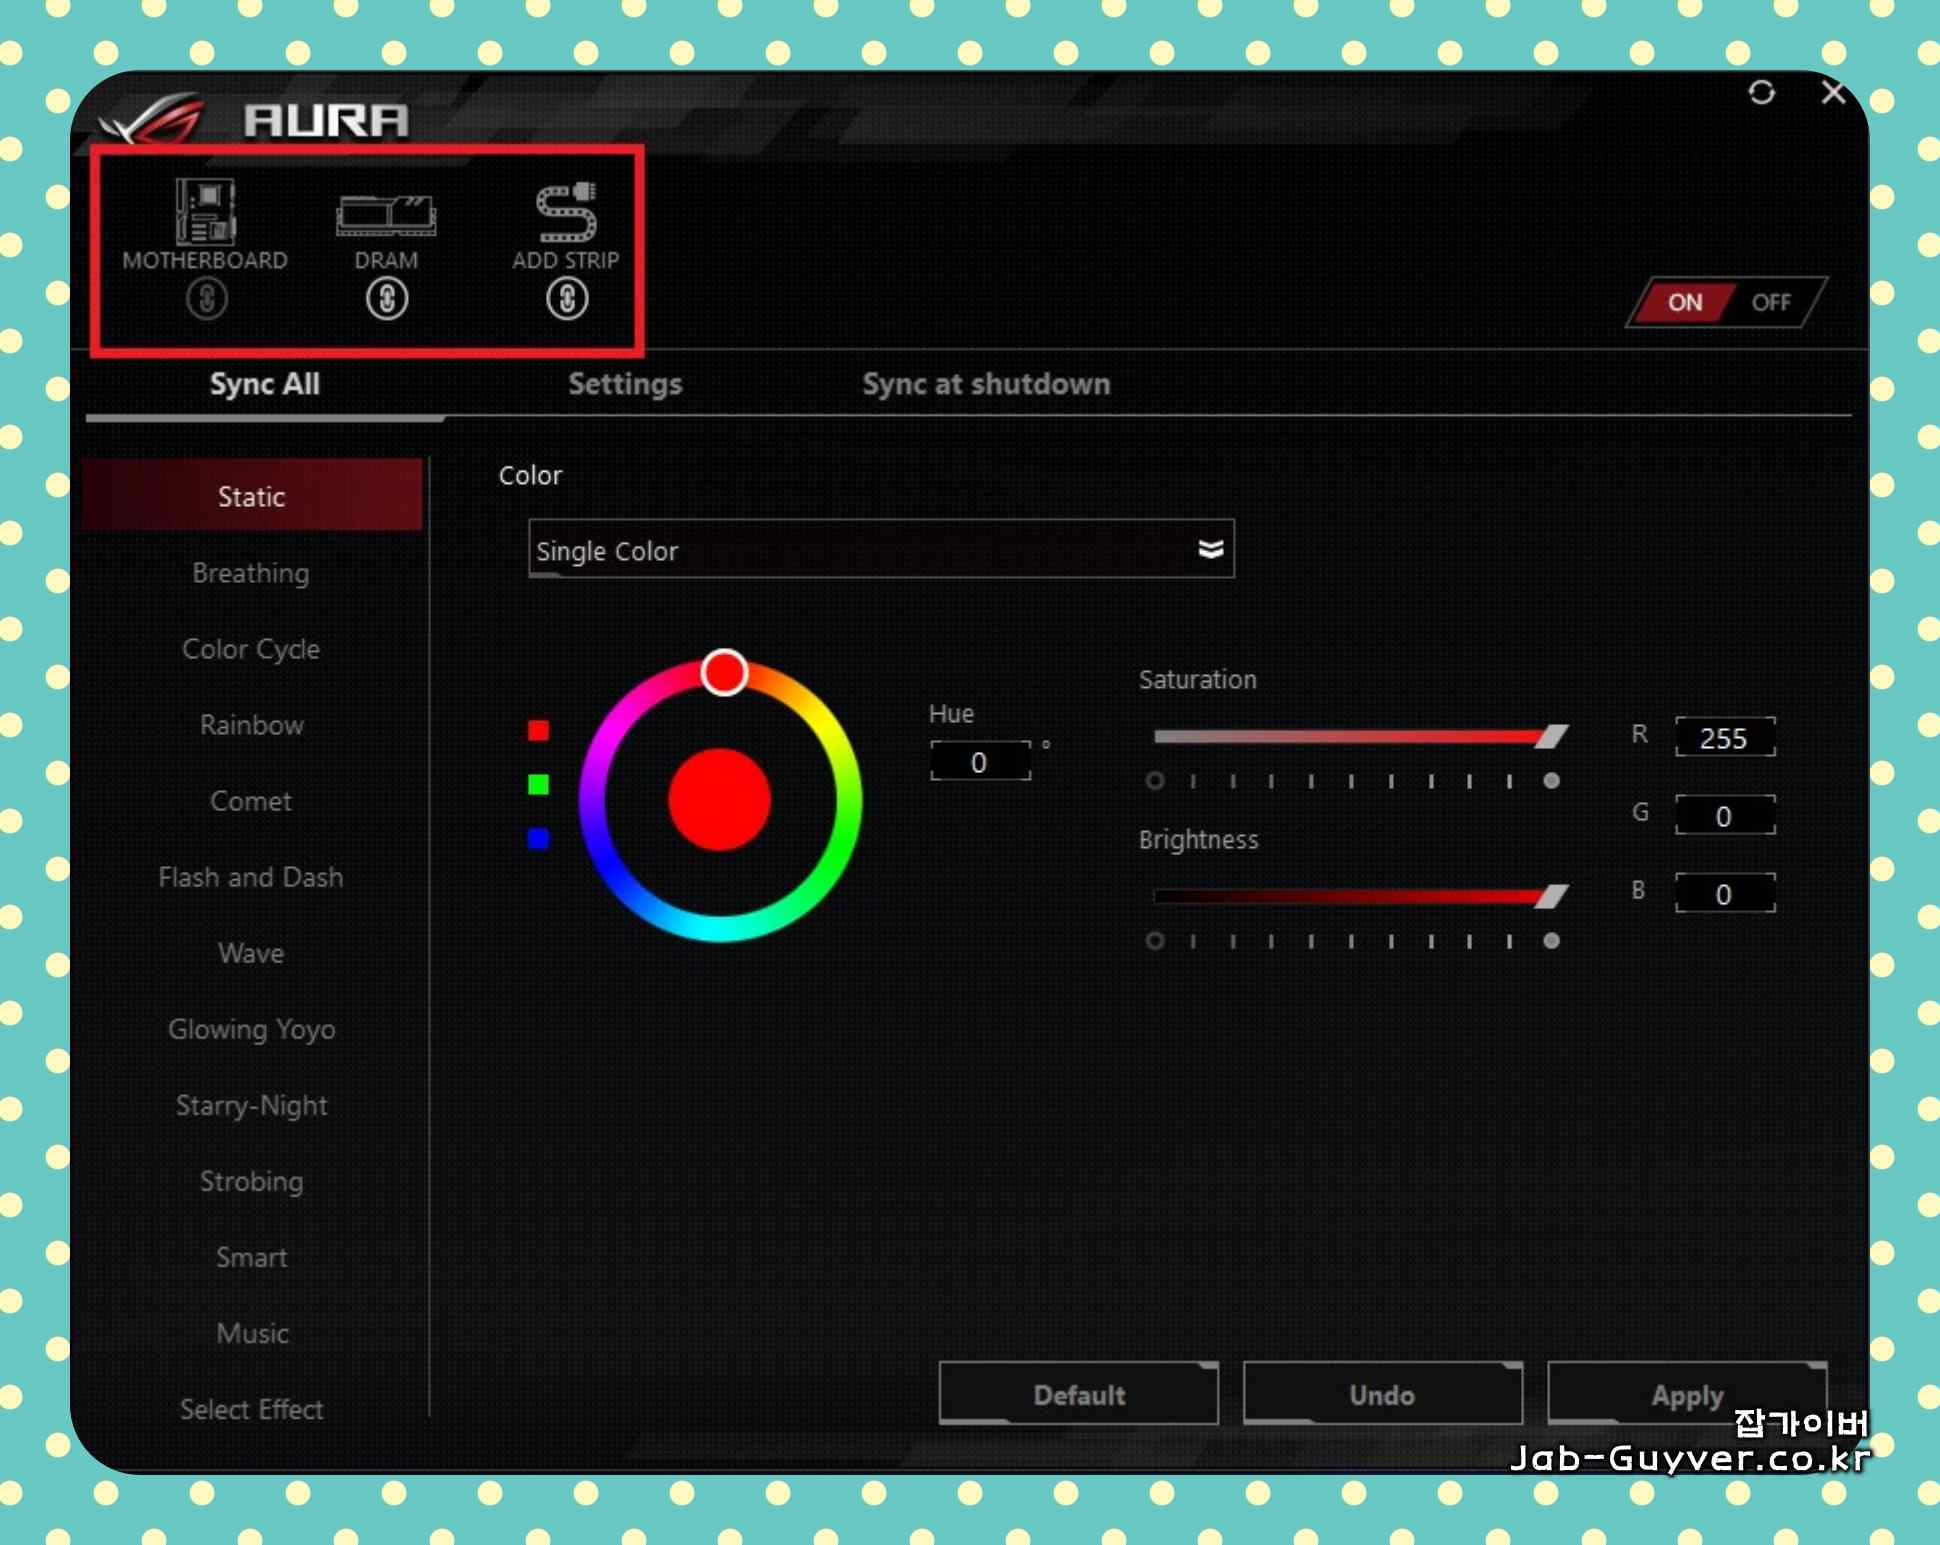Toggle sync link under Add Strip
This screenshot has width=1940, height=1545.
566,299
